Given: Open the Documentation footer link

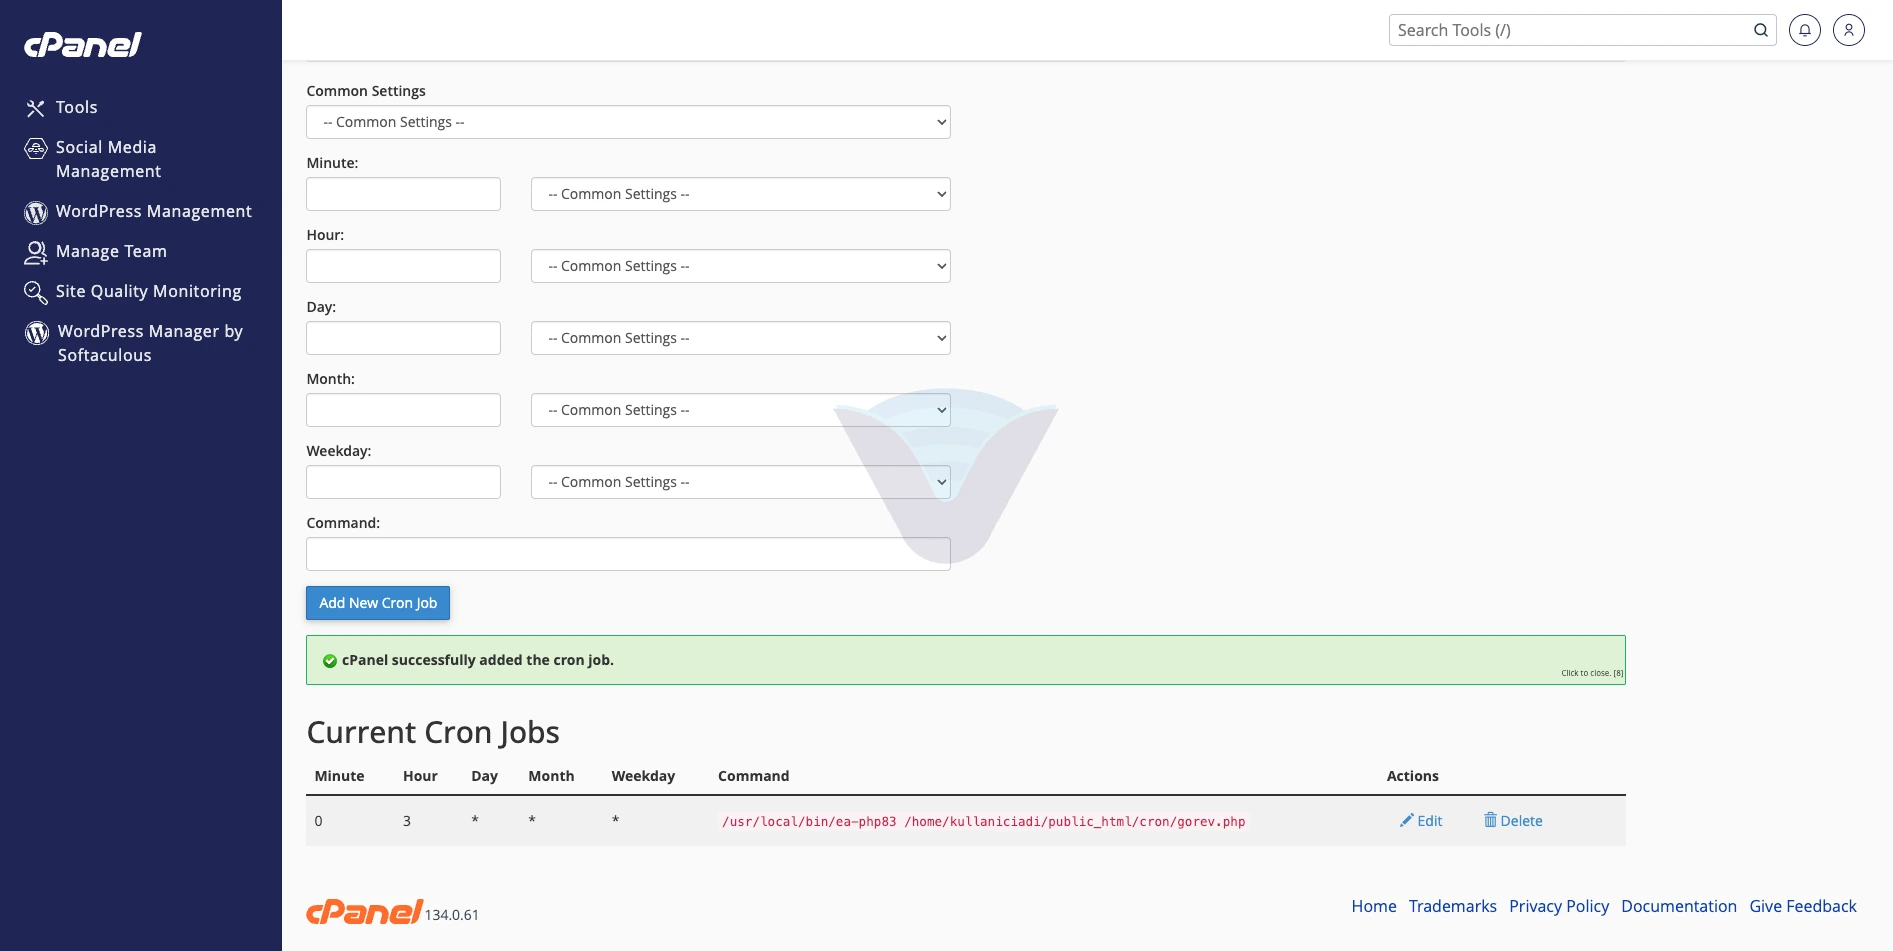Looking at the screenshot, I should tap(1679, 906).
